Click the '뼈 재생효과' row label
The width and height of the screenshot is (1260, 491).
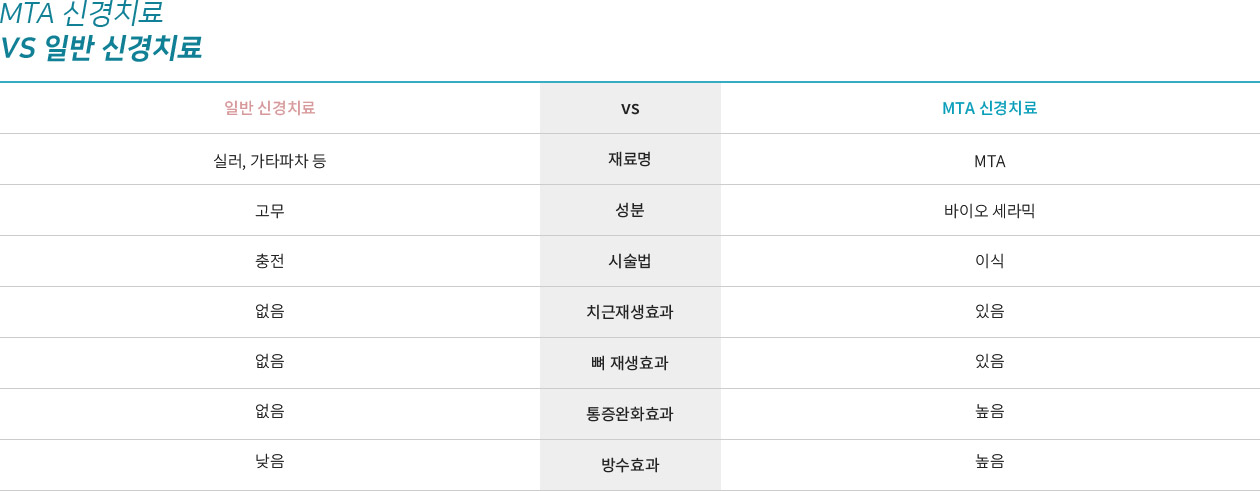630,363
